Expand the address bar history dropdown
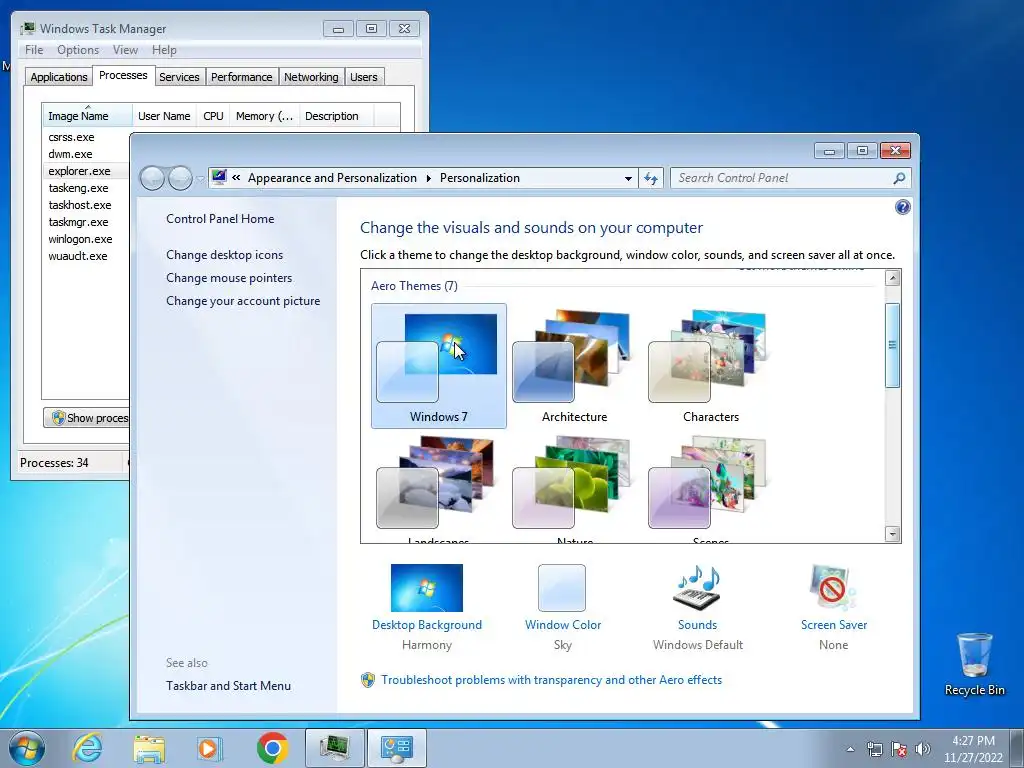Screen dimensions: 1024x768 628,178
